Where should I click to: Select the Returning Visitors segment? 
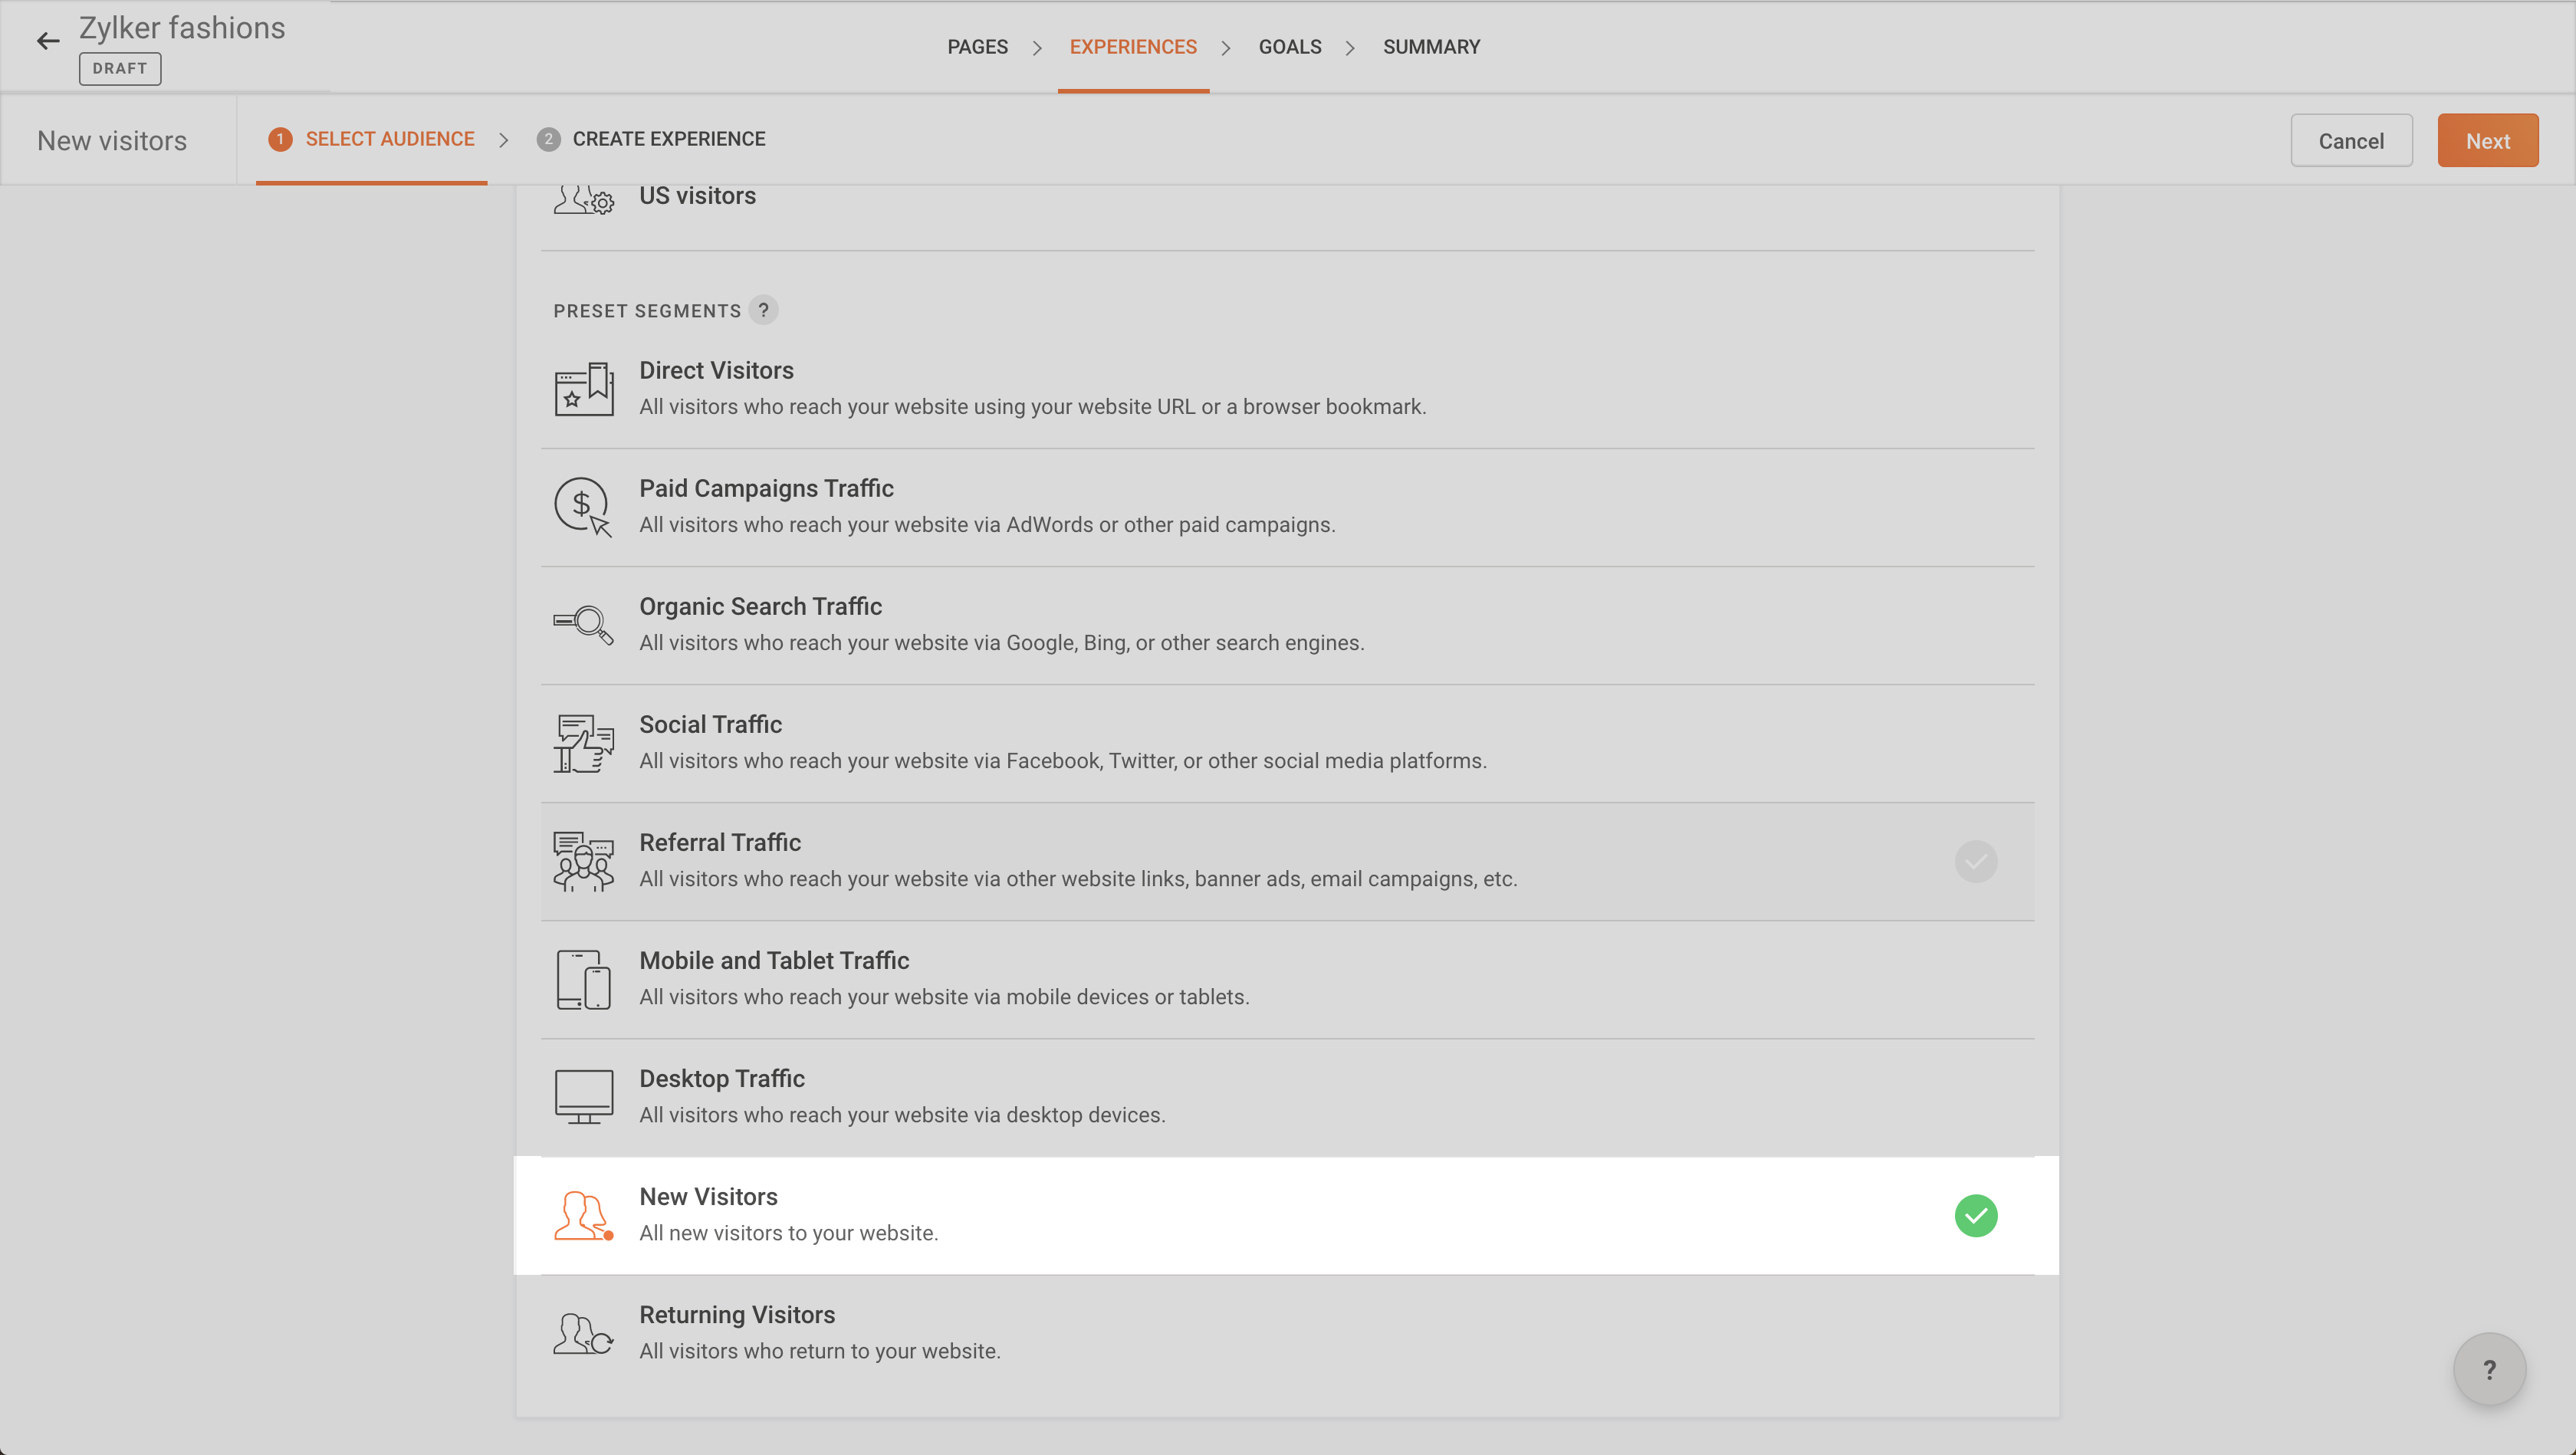[x=1287, y=1333]
